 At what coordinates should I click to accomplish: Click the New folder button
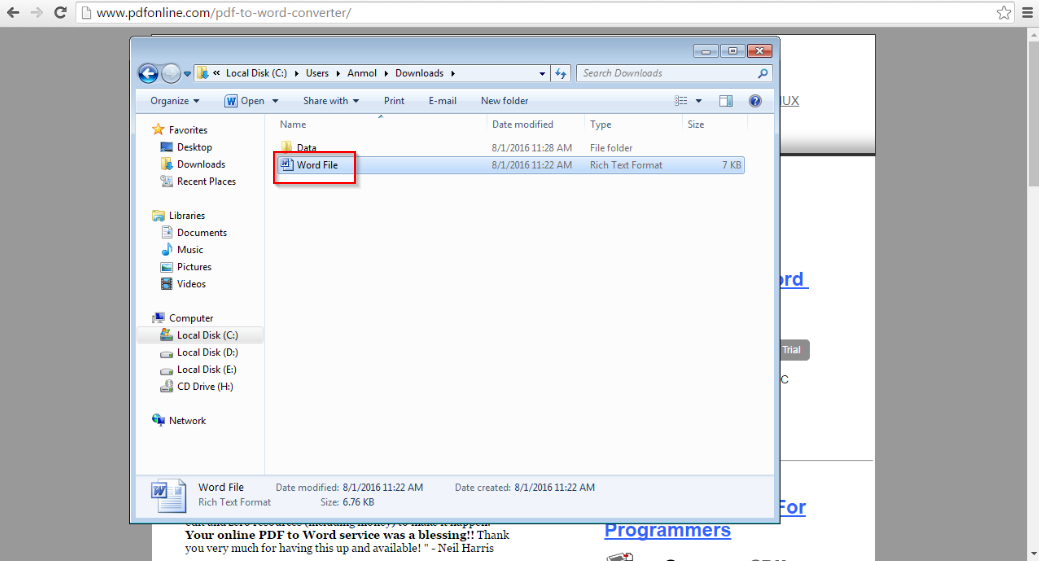(504, 101)
